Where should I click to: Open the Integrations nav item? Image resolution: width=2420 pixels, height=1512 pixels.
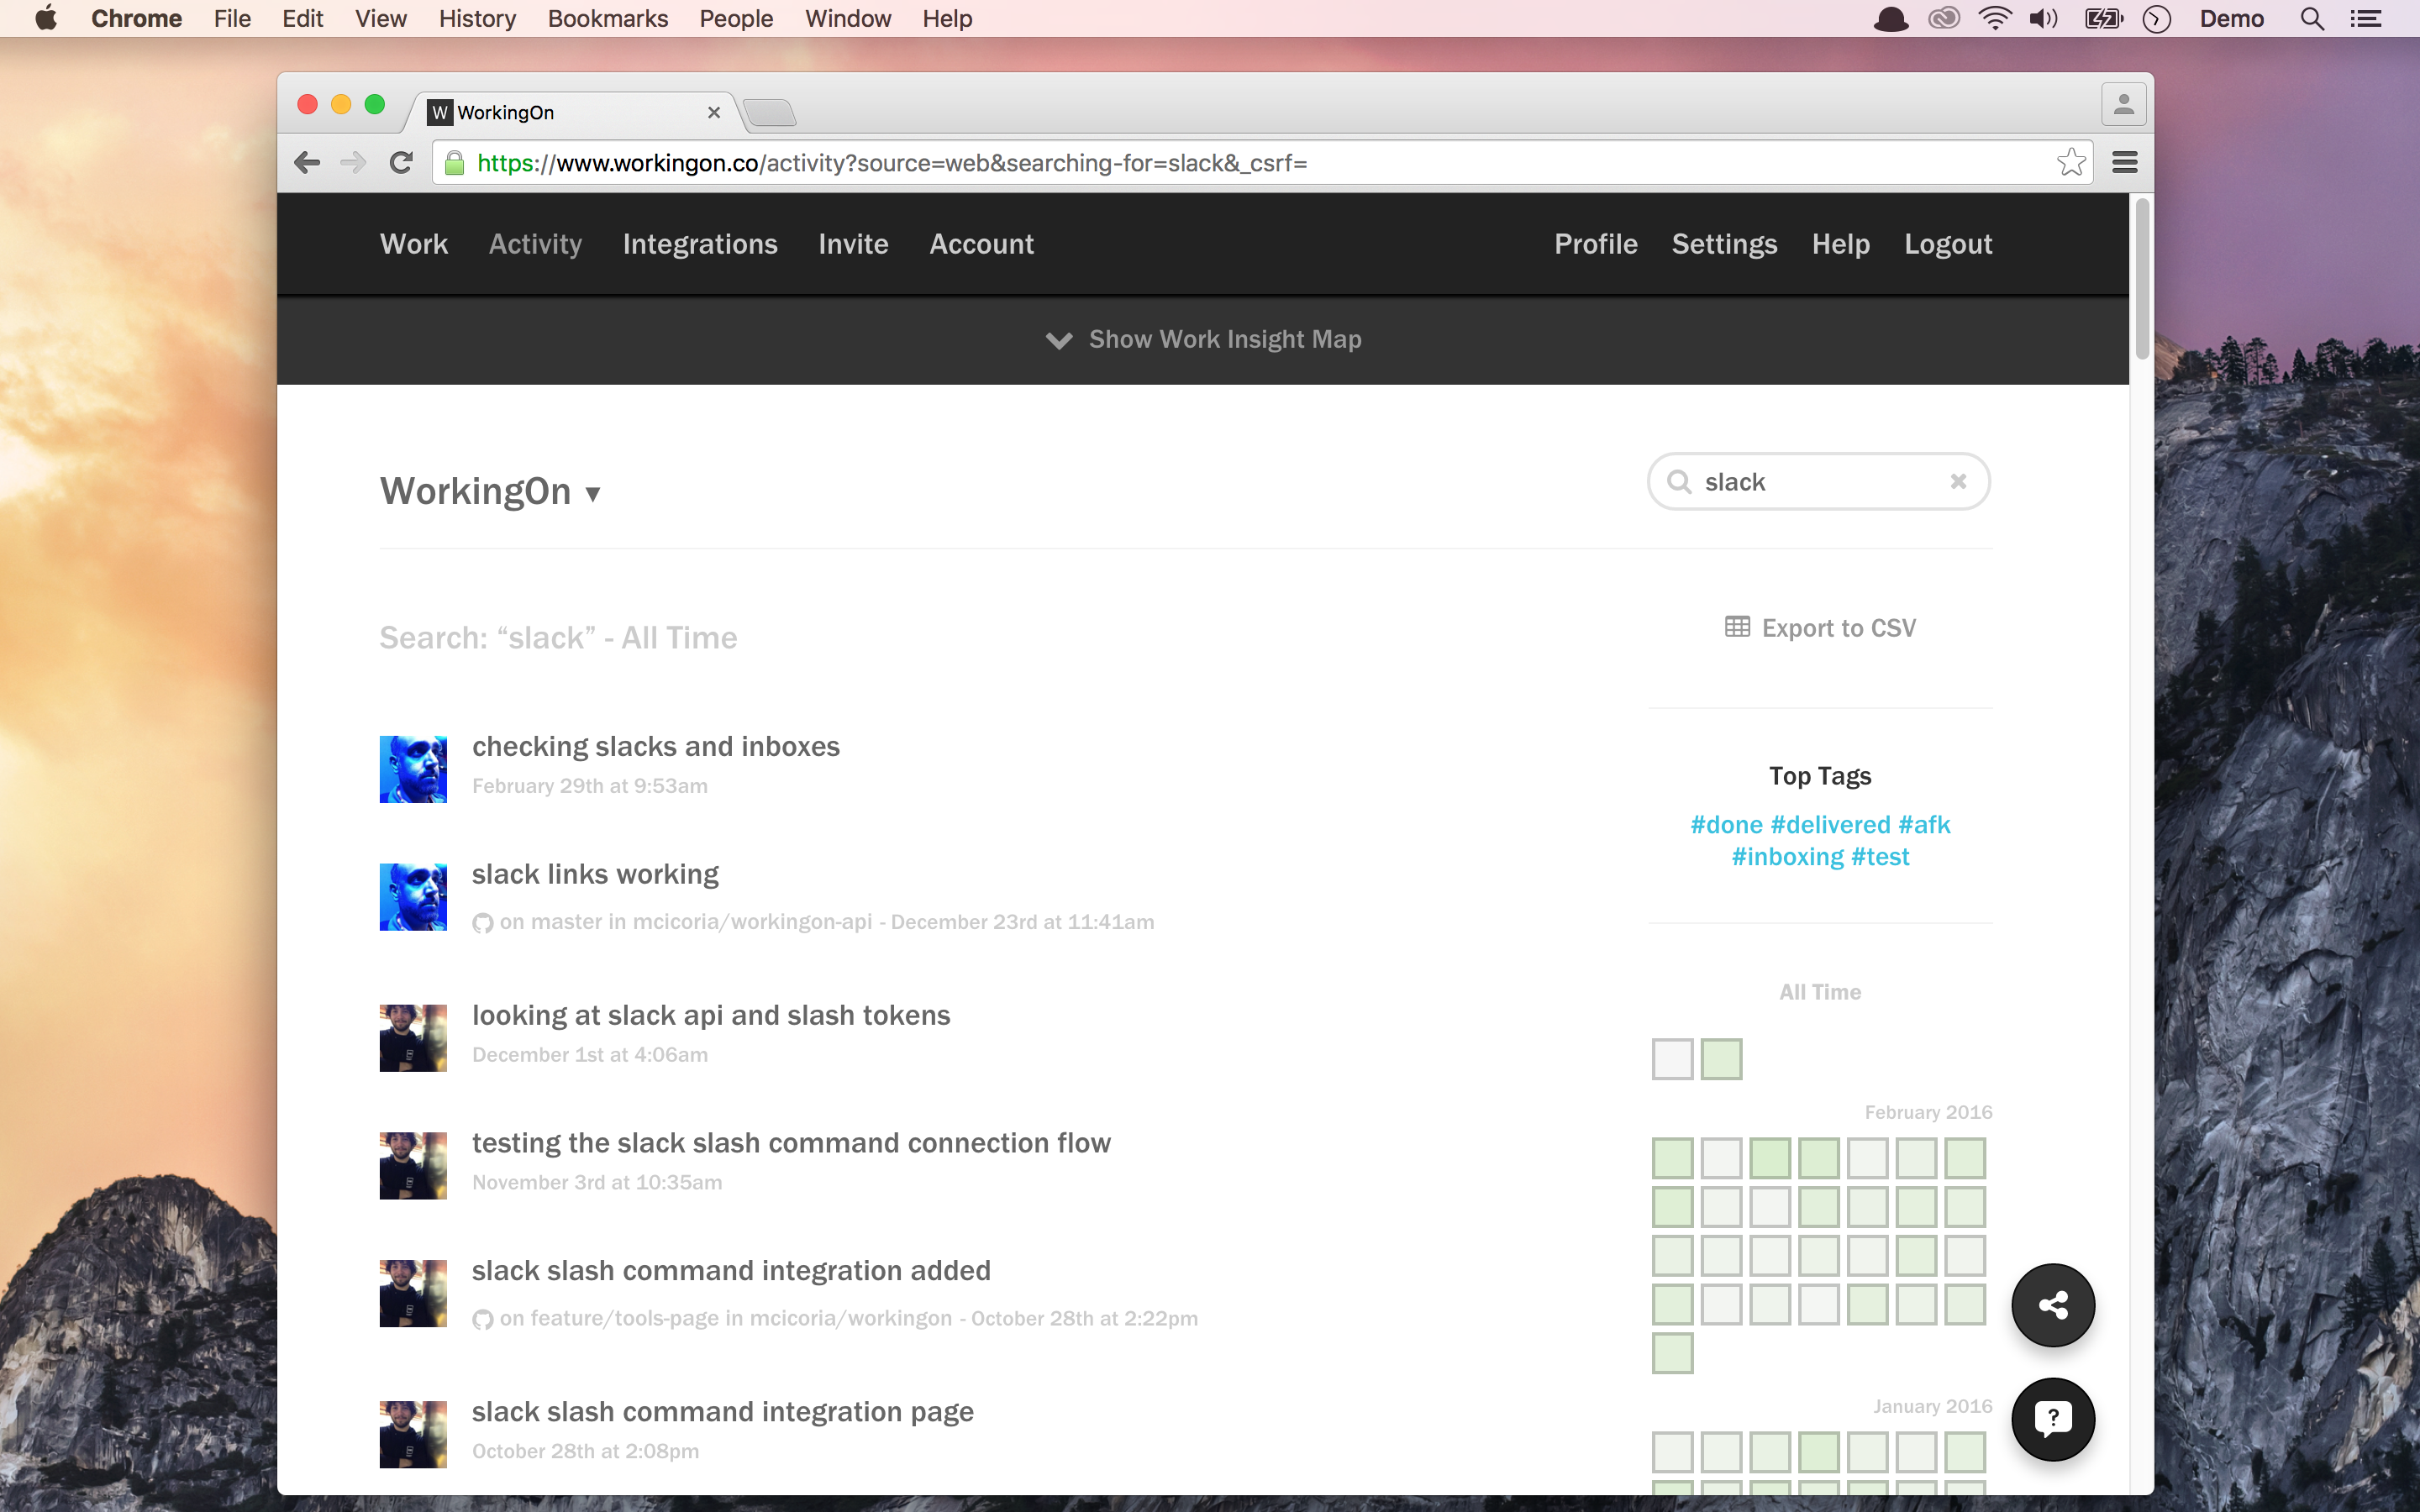point(700,244)
